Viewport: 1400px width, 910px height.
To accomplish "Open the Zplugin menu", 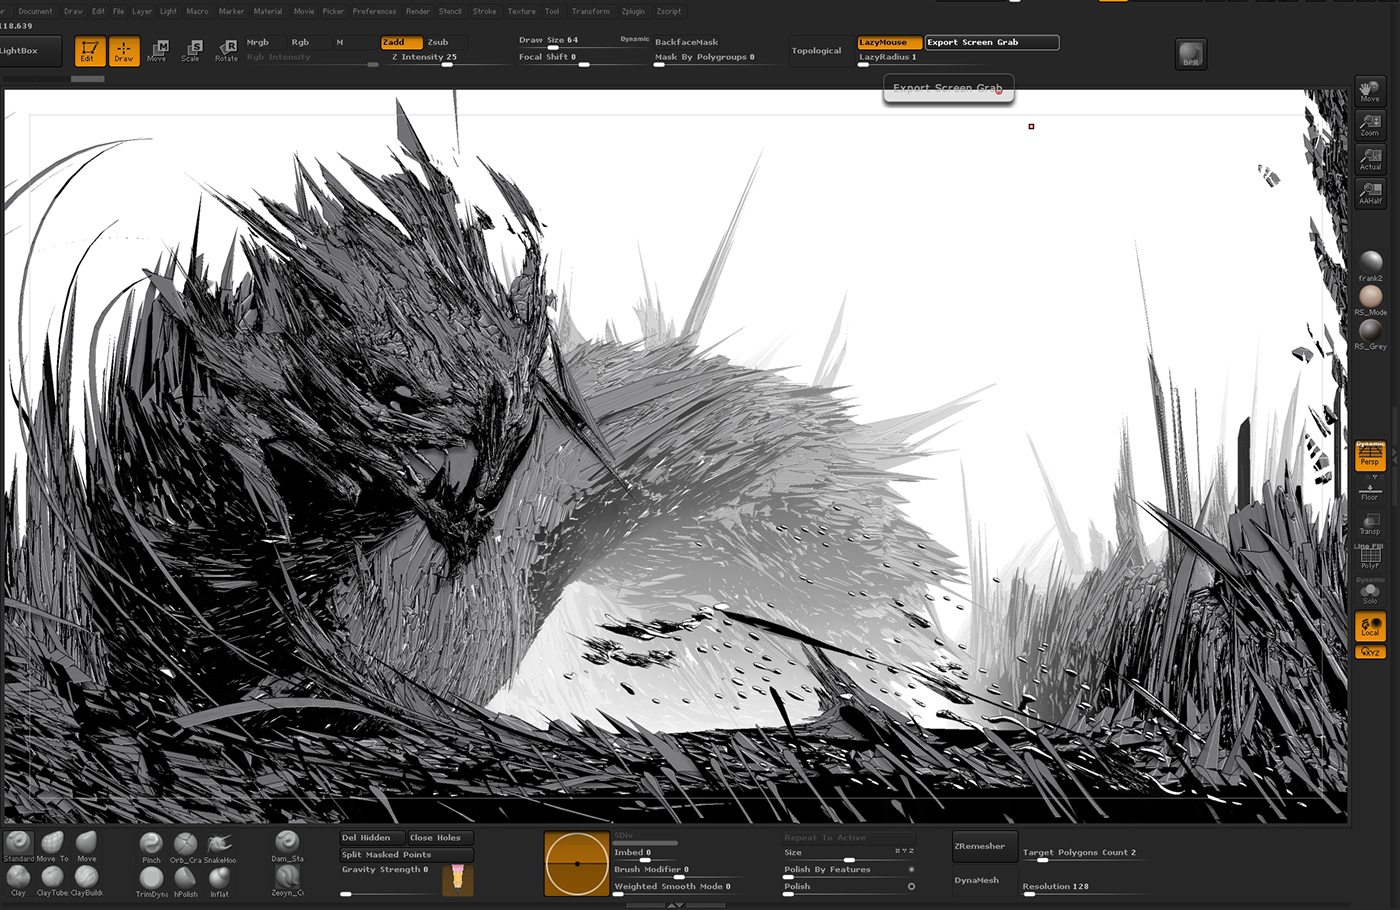I will coord(633,11).
